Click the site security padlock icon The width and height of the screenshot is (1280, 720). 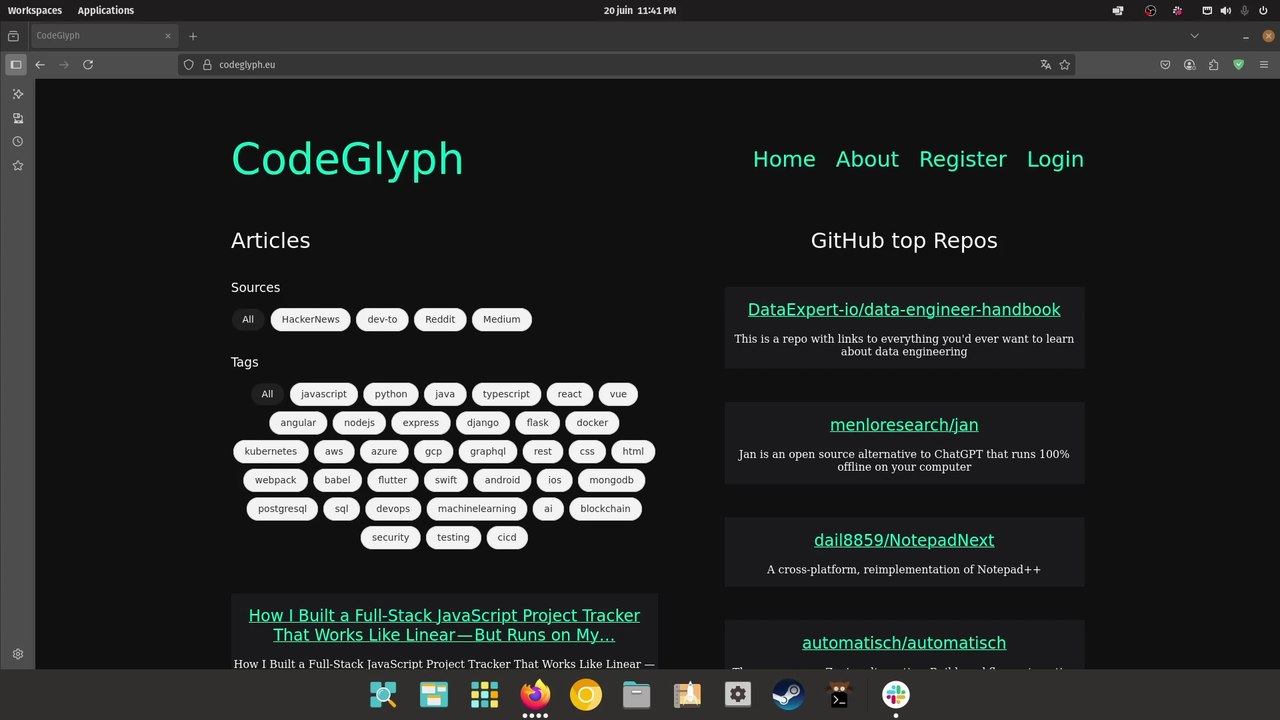click(x=207, y=64)
